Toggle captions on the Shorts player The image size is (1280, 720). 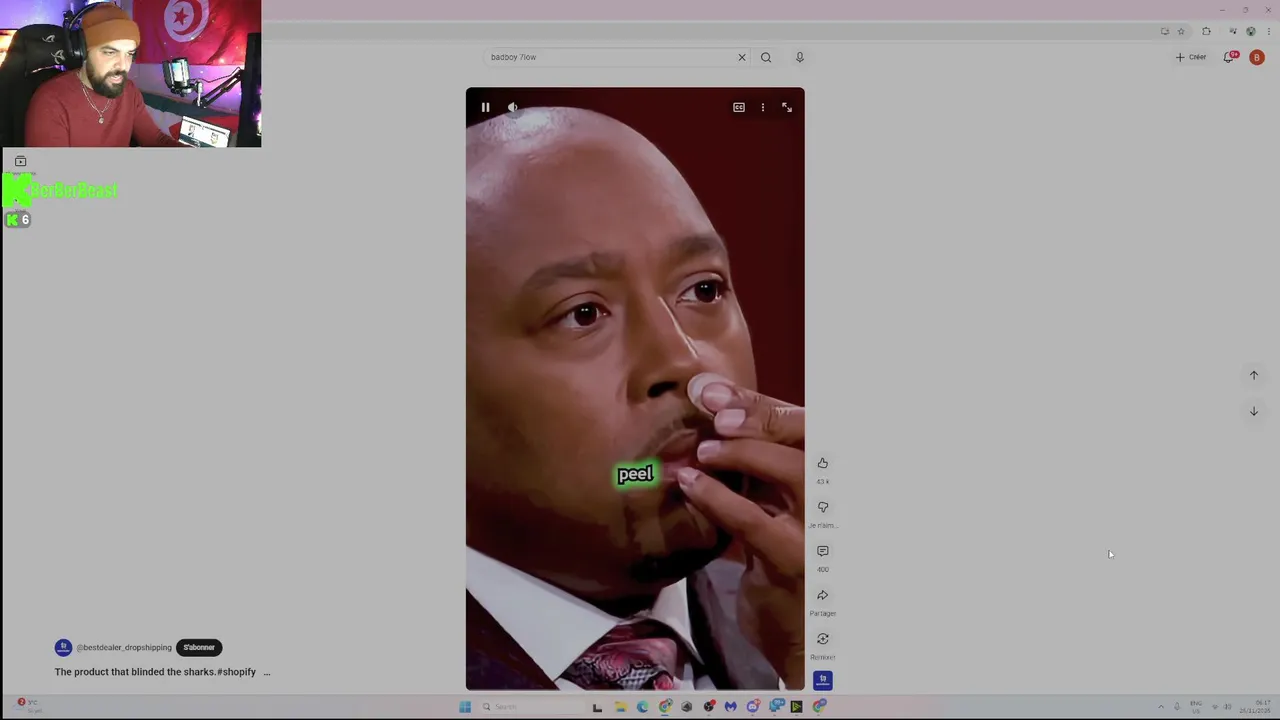click(x=739, y=107)
